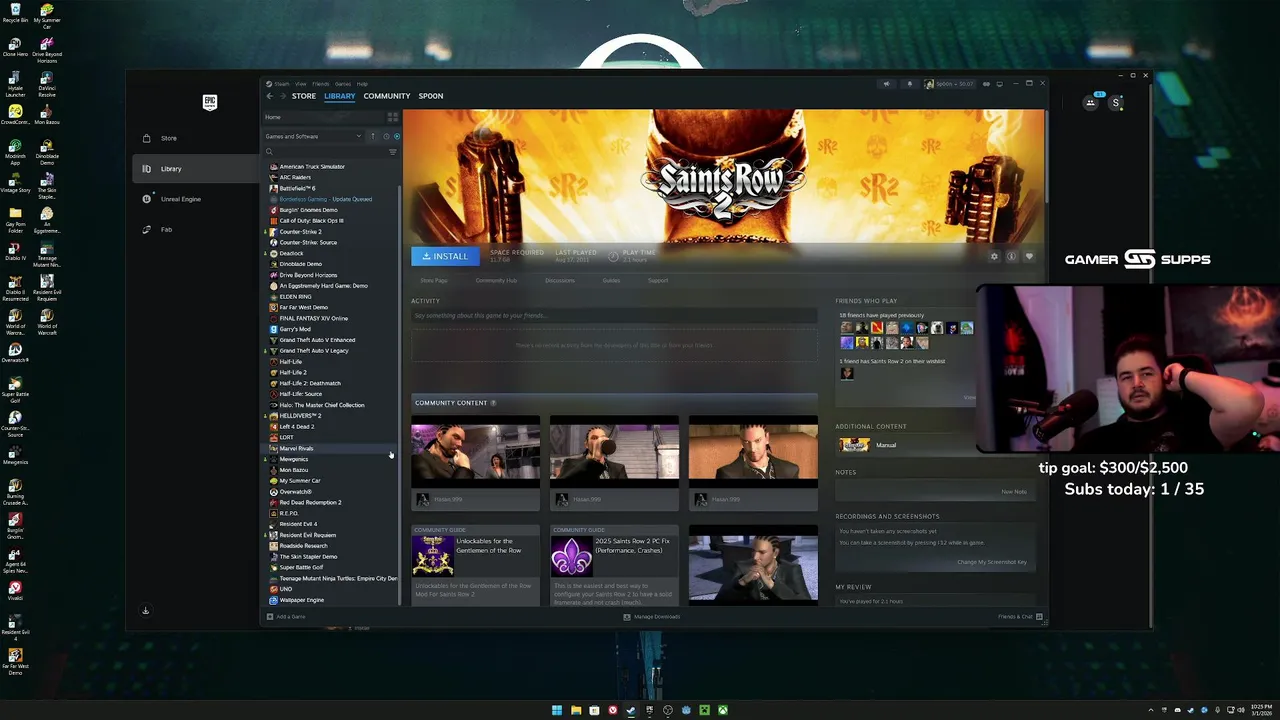Image resolution: width=1280 pixels, height=720 pixels.
Task: Open Epic launcher friends icon
Action: 1091,102
